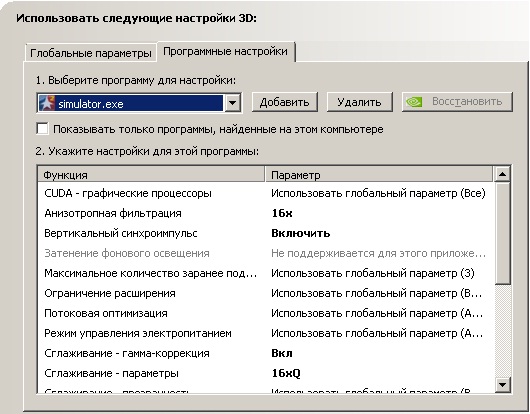Click the scrollbar down arrow in the settings list

502,384
